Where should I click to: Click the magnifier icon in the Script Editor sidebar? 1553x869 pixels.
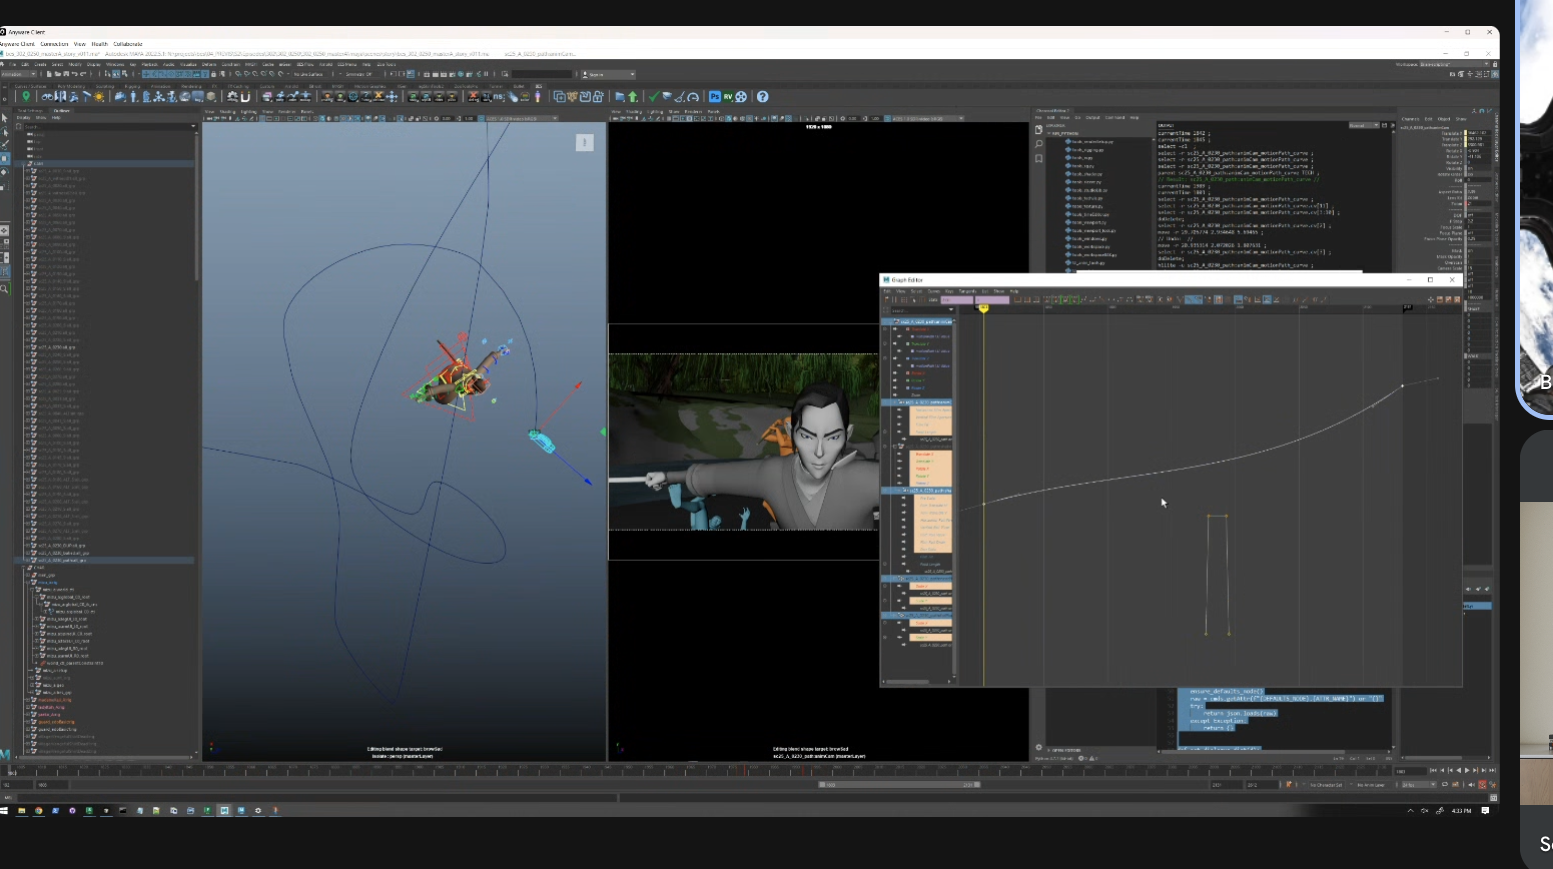(1039, 144)
